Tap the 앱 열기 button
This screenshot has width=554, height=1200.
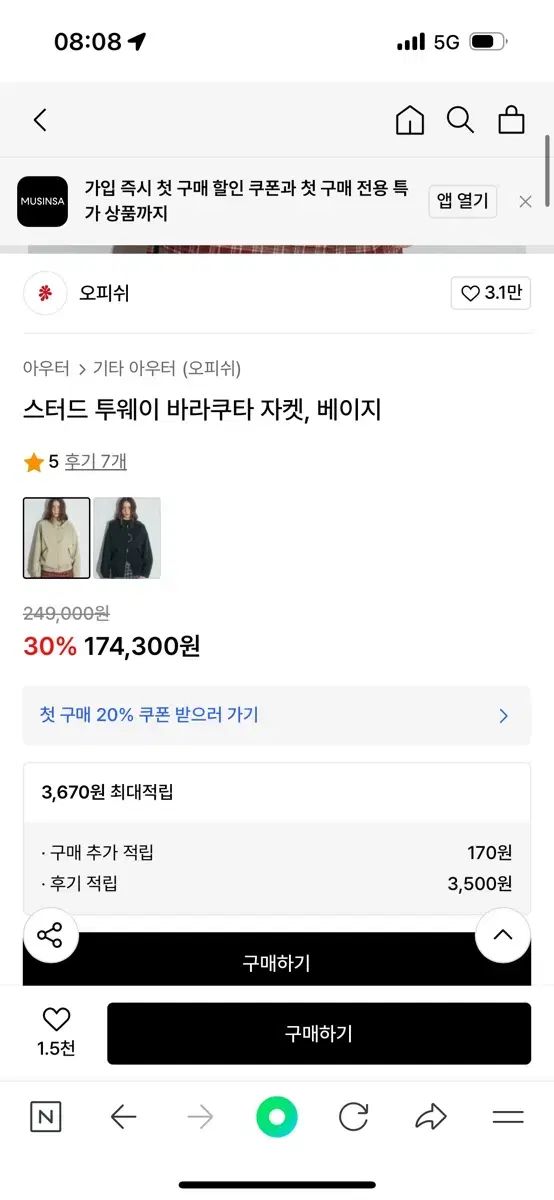point(463,201)
